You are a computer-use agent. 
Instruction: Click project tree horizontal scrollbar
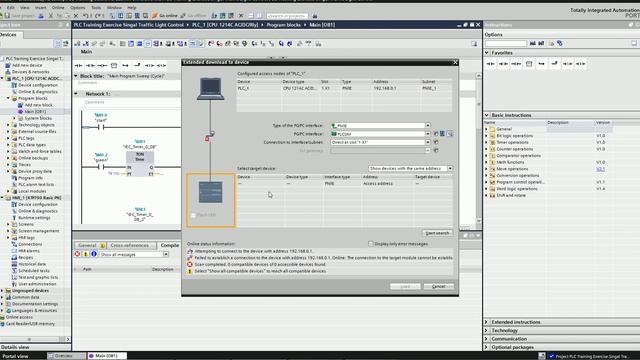[29, 339]
